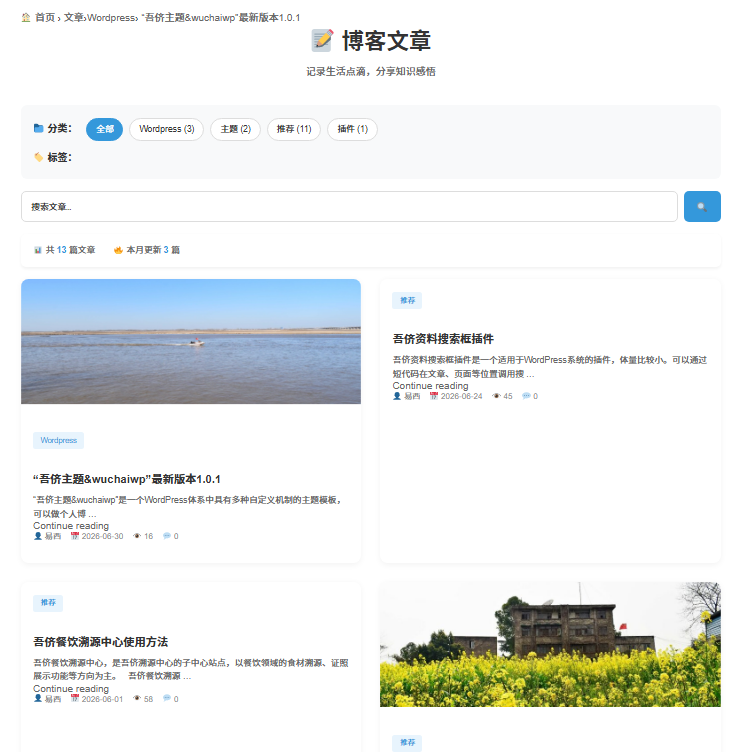The width and height of the screenshot is (753, 752).
Task: Open the yellow flowers building thumbnail
Action: point(550,644)
